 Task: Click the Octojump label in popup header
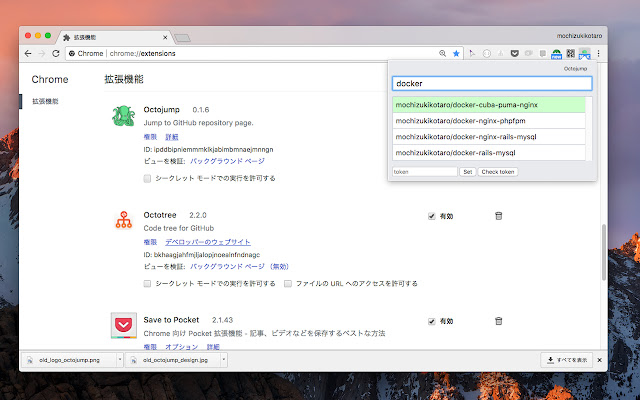(575, 69)
